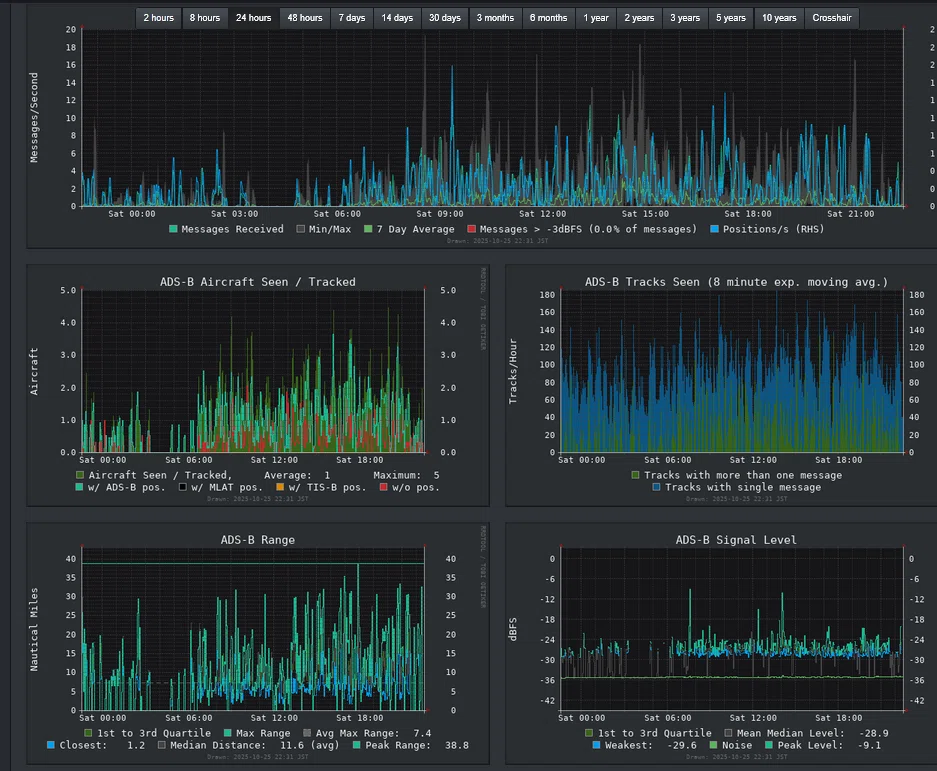The height and width of the screenshot is (771, 937).
Task: Switch to 7 days range
Action: [x=351, y=18]
